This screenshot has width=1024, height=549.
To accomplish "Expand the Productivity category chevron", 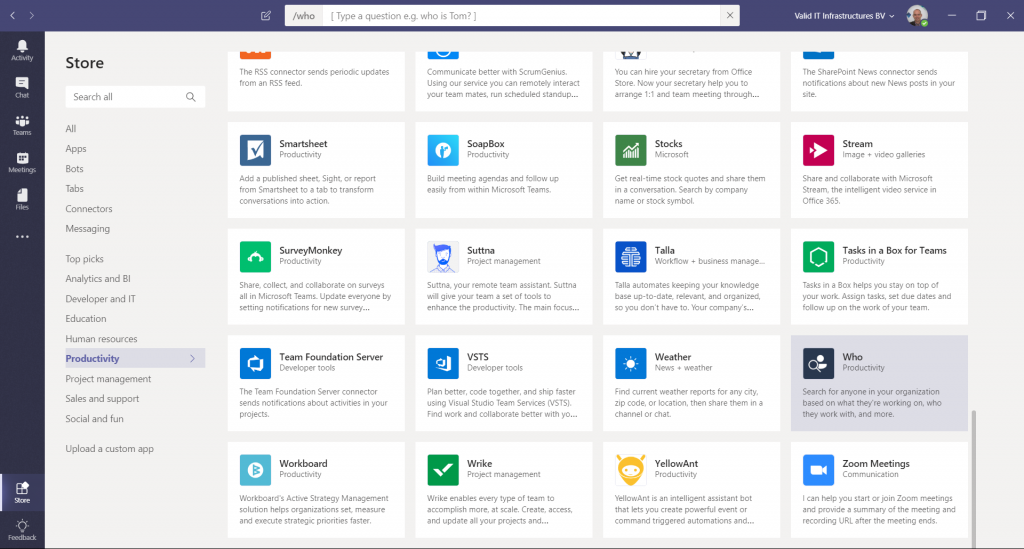I will tap(192, 358).
